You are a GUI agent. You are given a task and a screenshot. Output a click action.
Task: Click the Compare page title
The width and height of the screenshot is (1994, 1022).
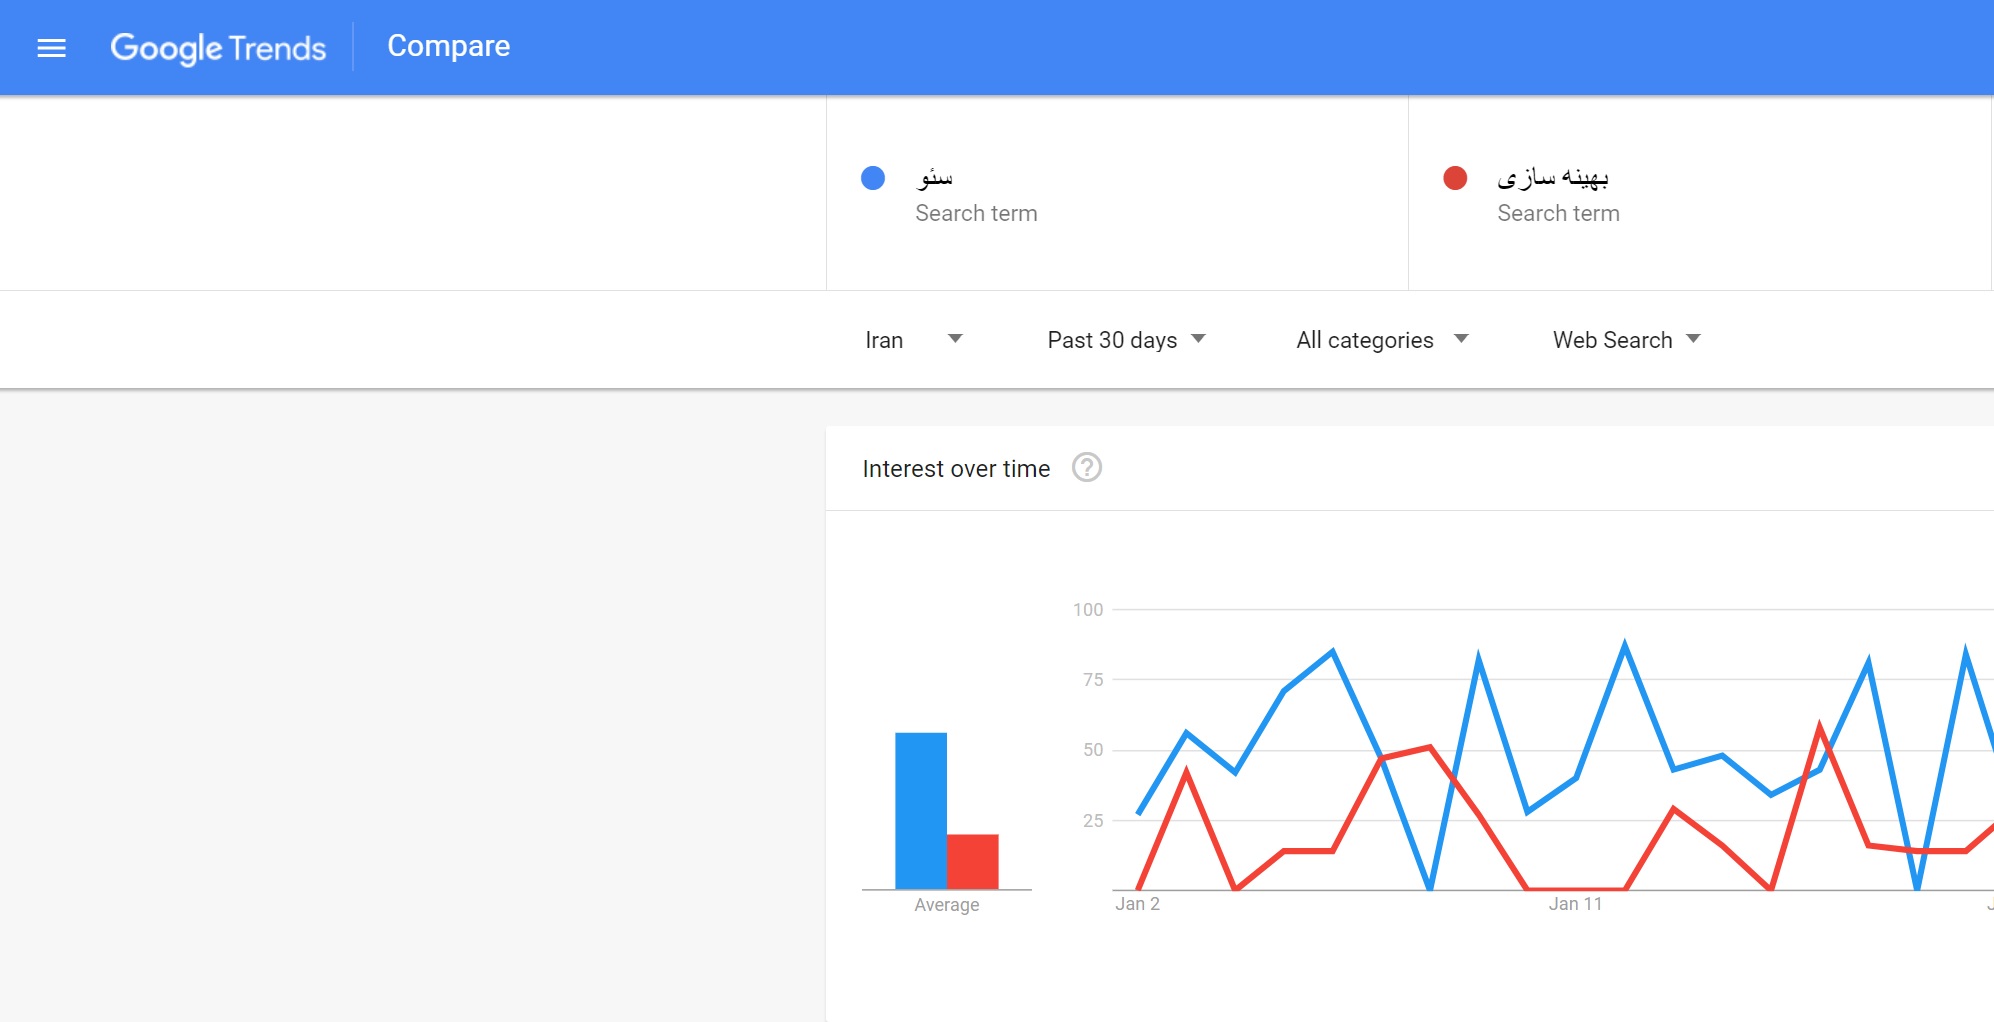pyautogui.click(x=448, y=46)
